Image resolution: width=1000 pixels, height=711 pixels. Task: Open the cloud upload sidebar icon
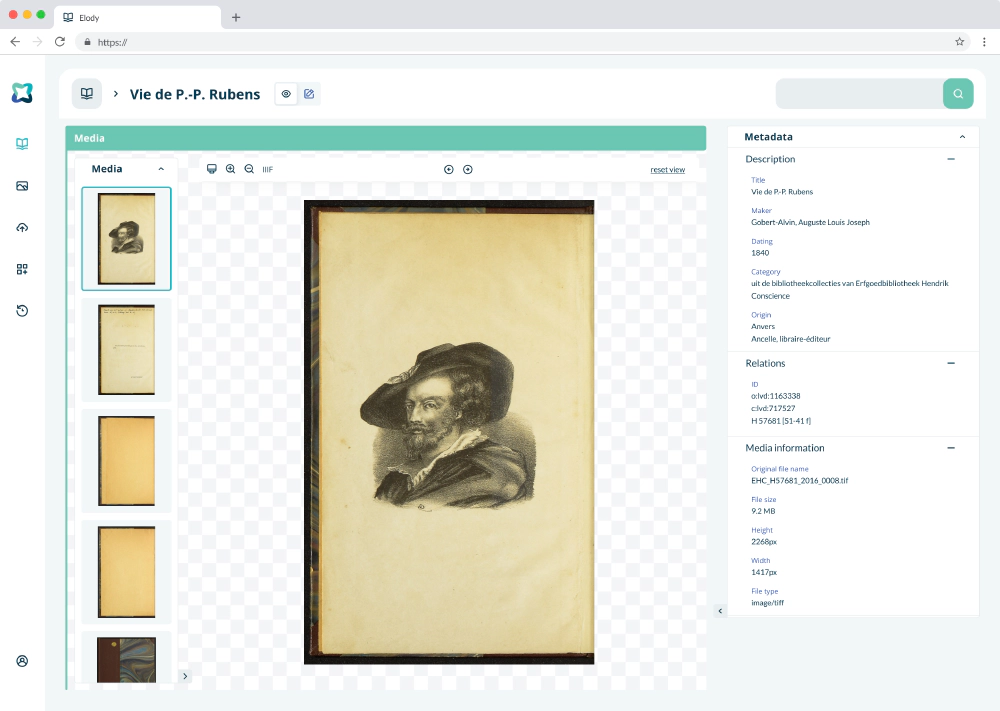pyautogui.click(x=22, y=228)
